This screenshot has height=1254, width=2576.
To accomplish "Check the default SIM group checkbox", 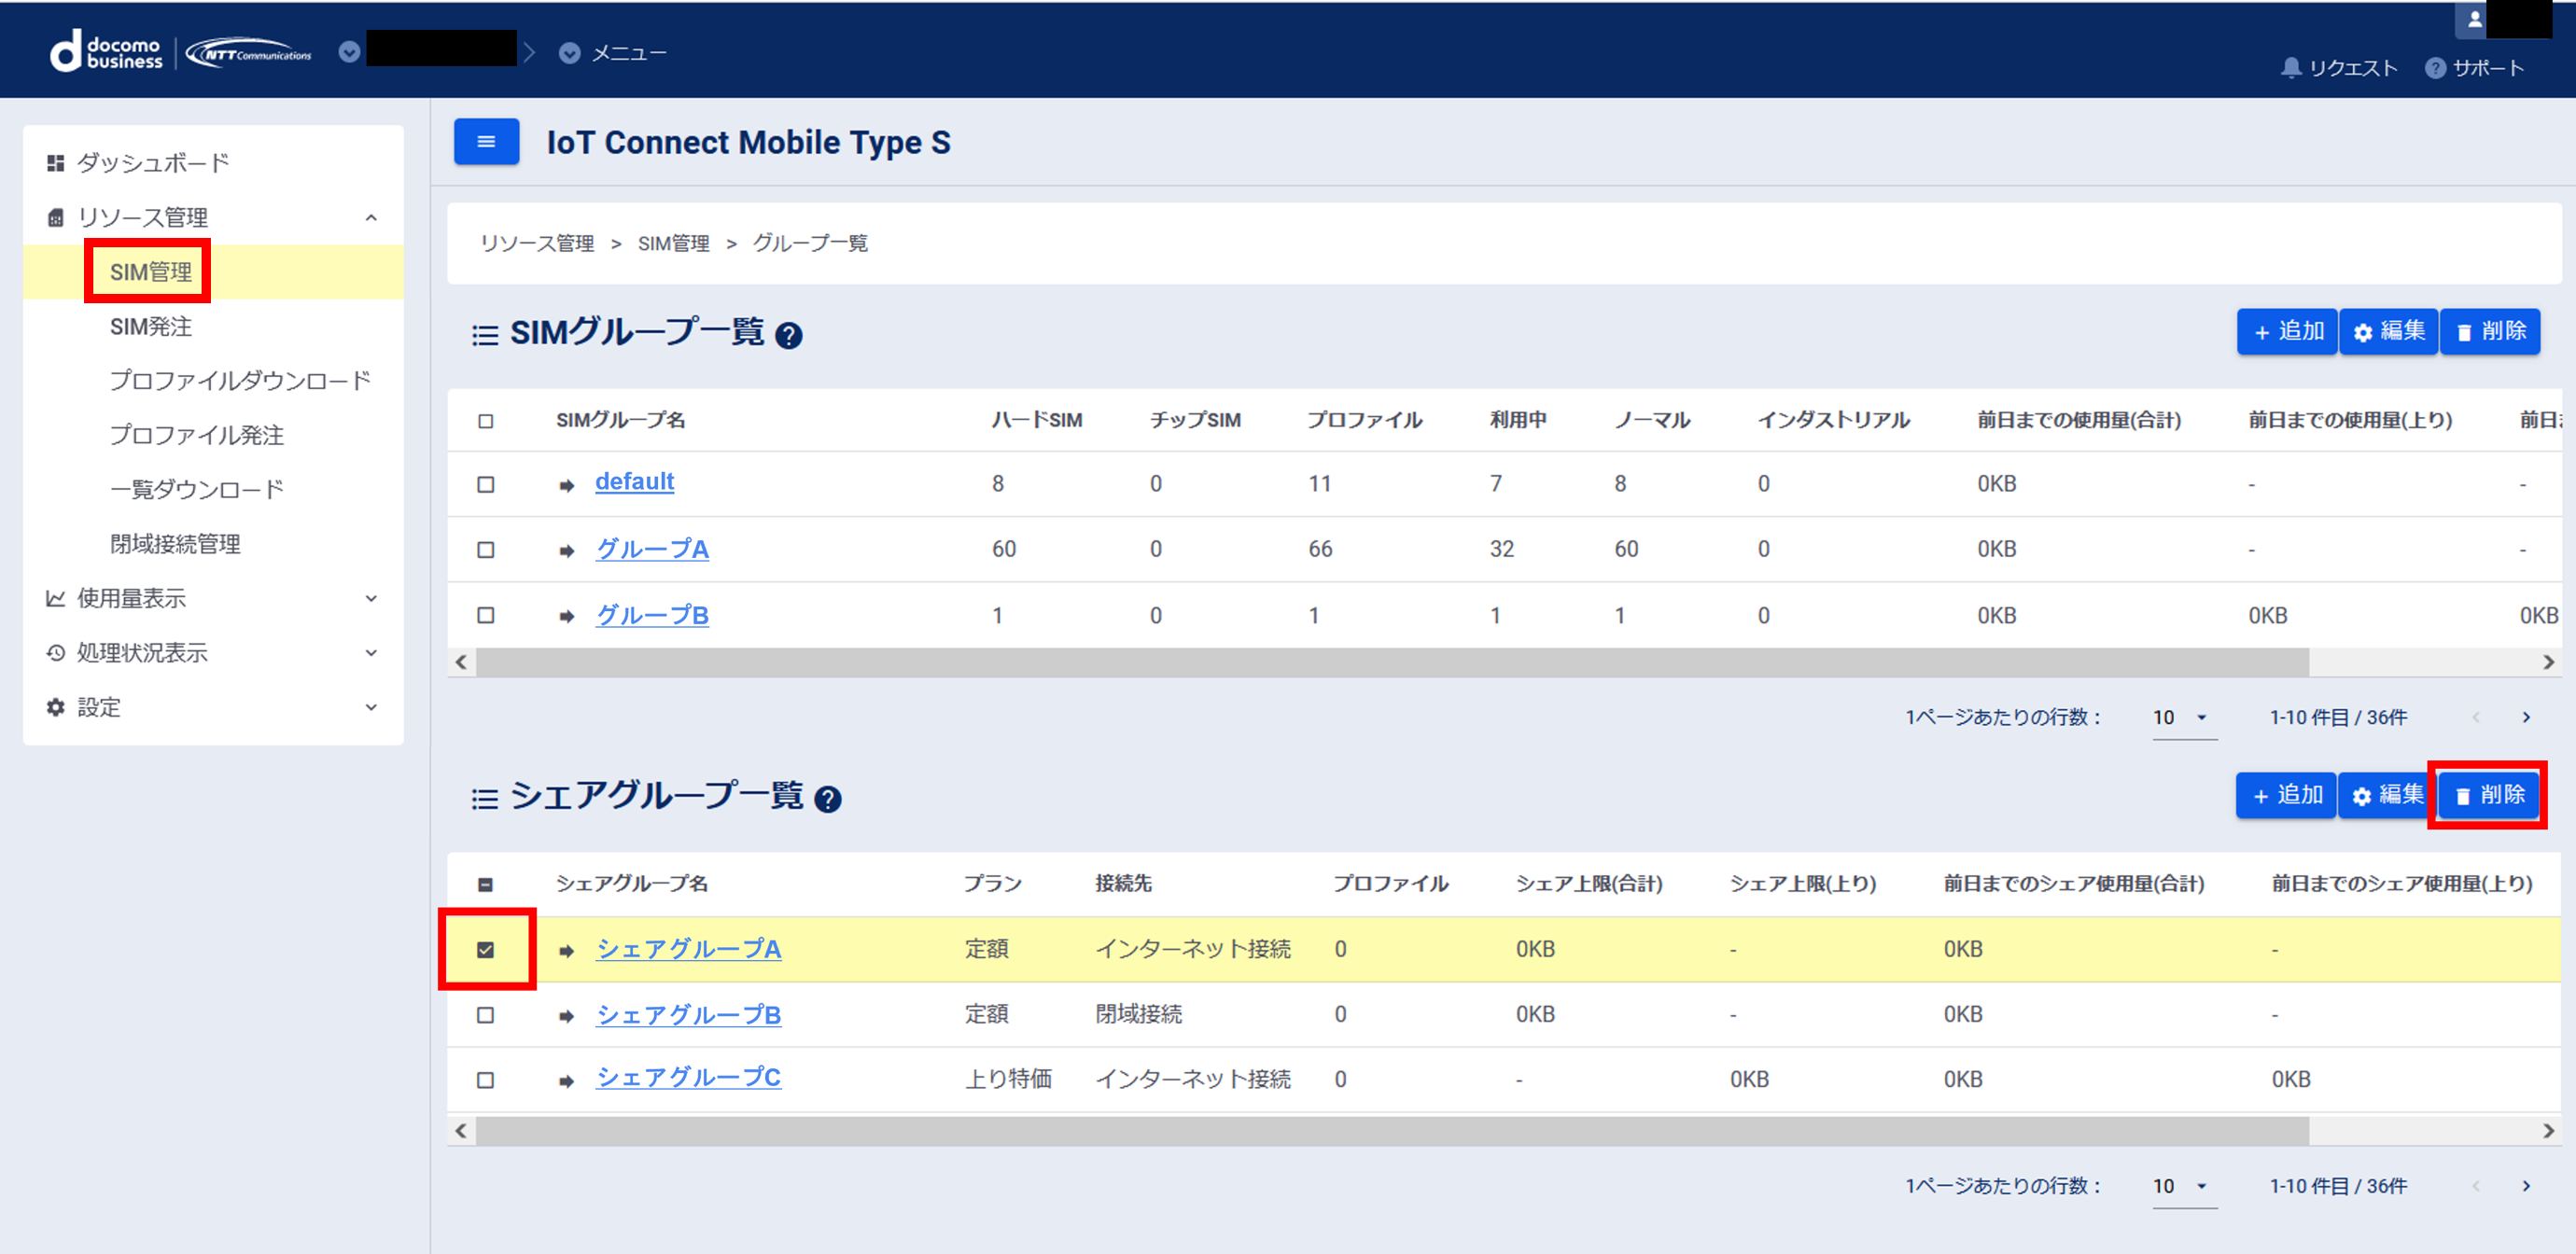I will (x=486, y=485).
